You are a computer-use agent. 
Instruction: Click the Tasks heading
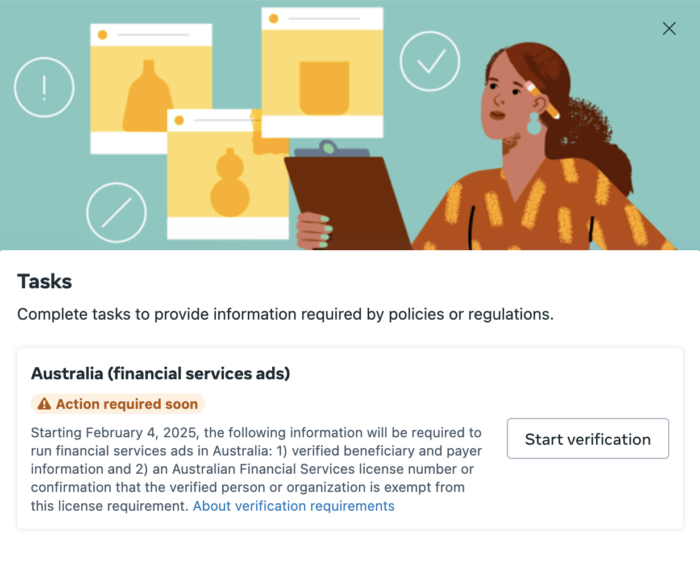(45, 282)
